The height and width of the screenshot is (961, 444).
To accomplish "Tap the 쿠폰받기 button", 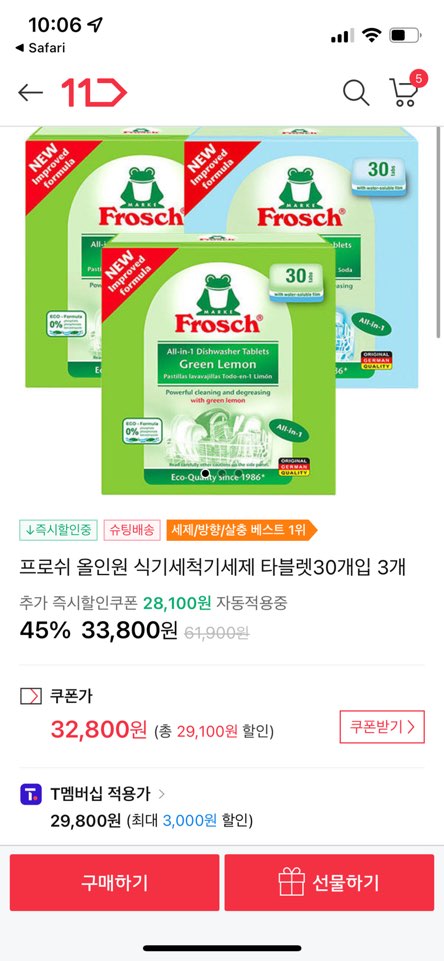I will pos(382,727).
